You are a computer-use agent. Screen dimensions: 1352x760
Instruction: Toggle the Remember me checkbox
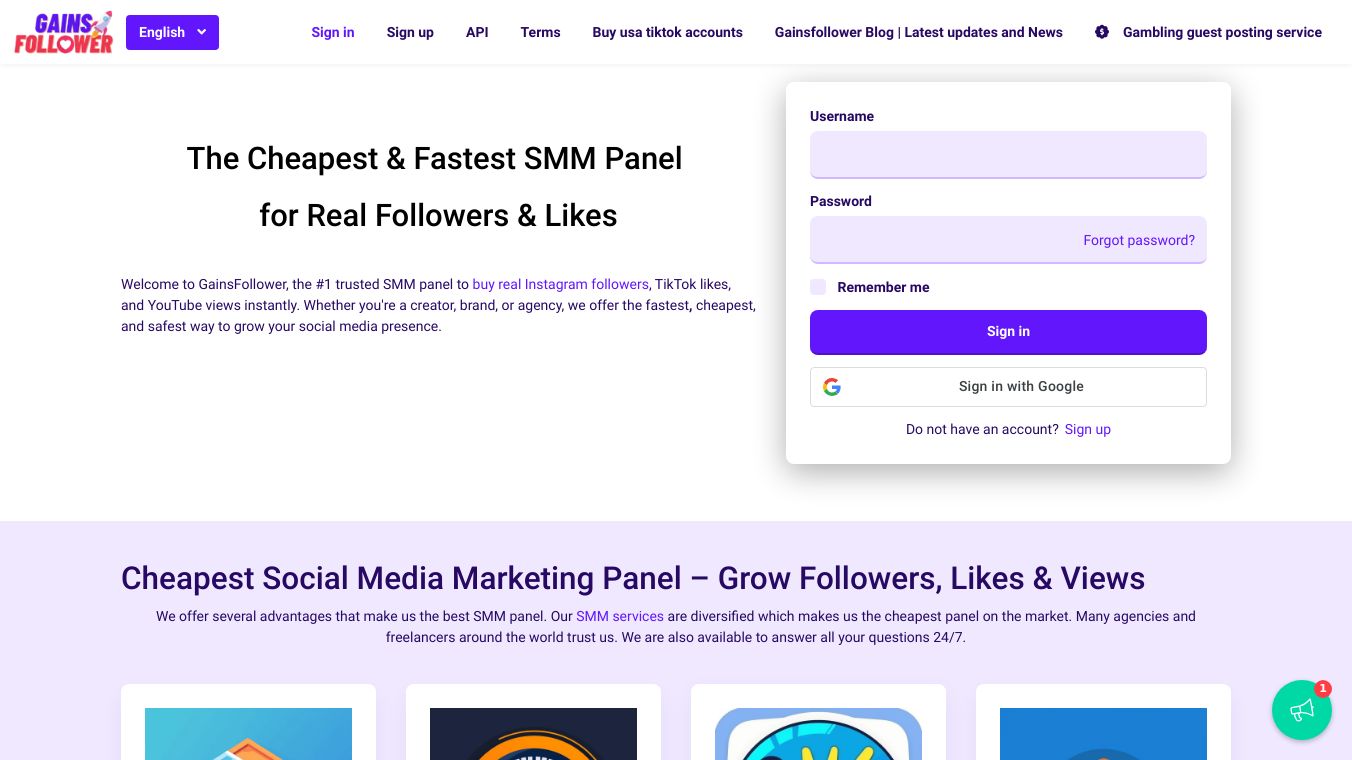pos(818,287)
